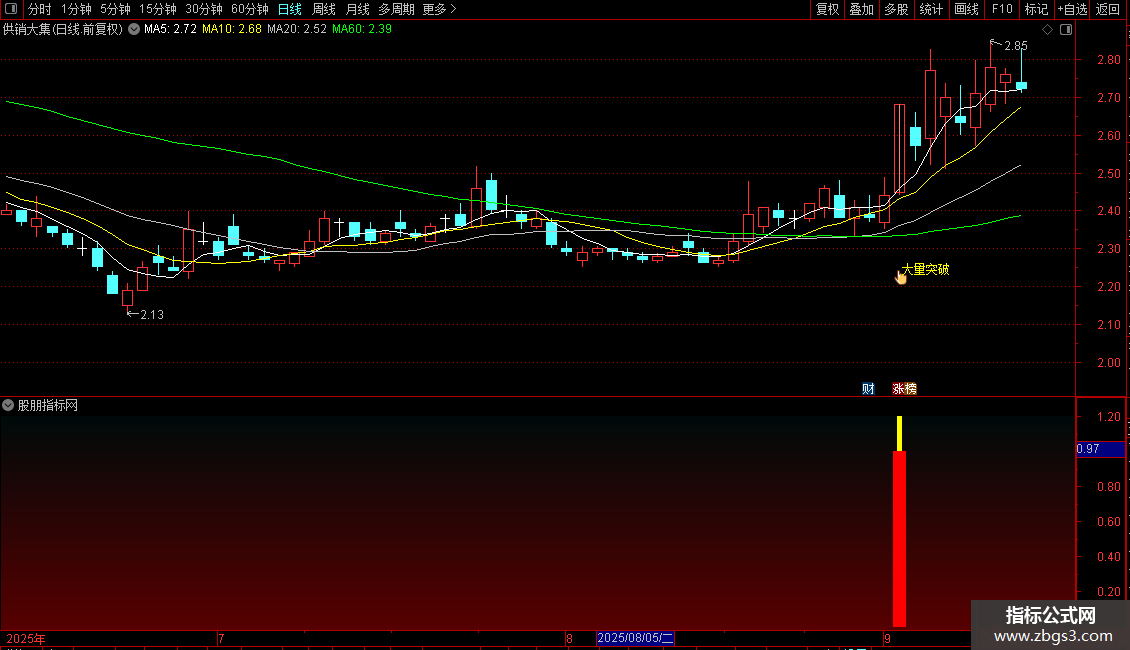Click the MA10: 2.68 legend value
Screen dimensions: 1130x650
coord(232,29)
